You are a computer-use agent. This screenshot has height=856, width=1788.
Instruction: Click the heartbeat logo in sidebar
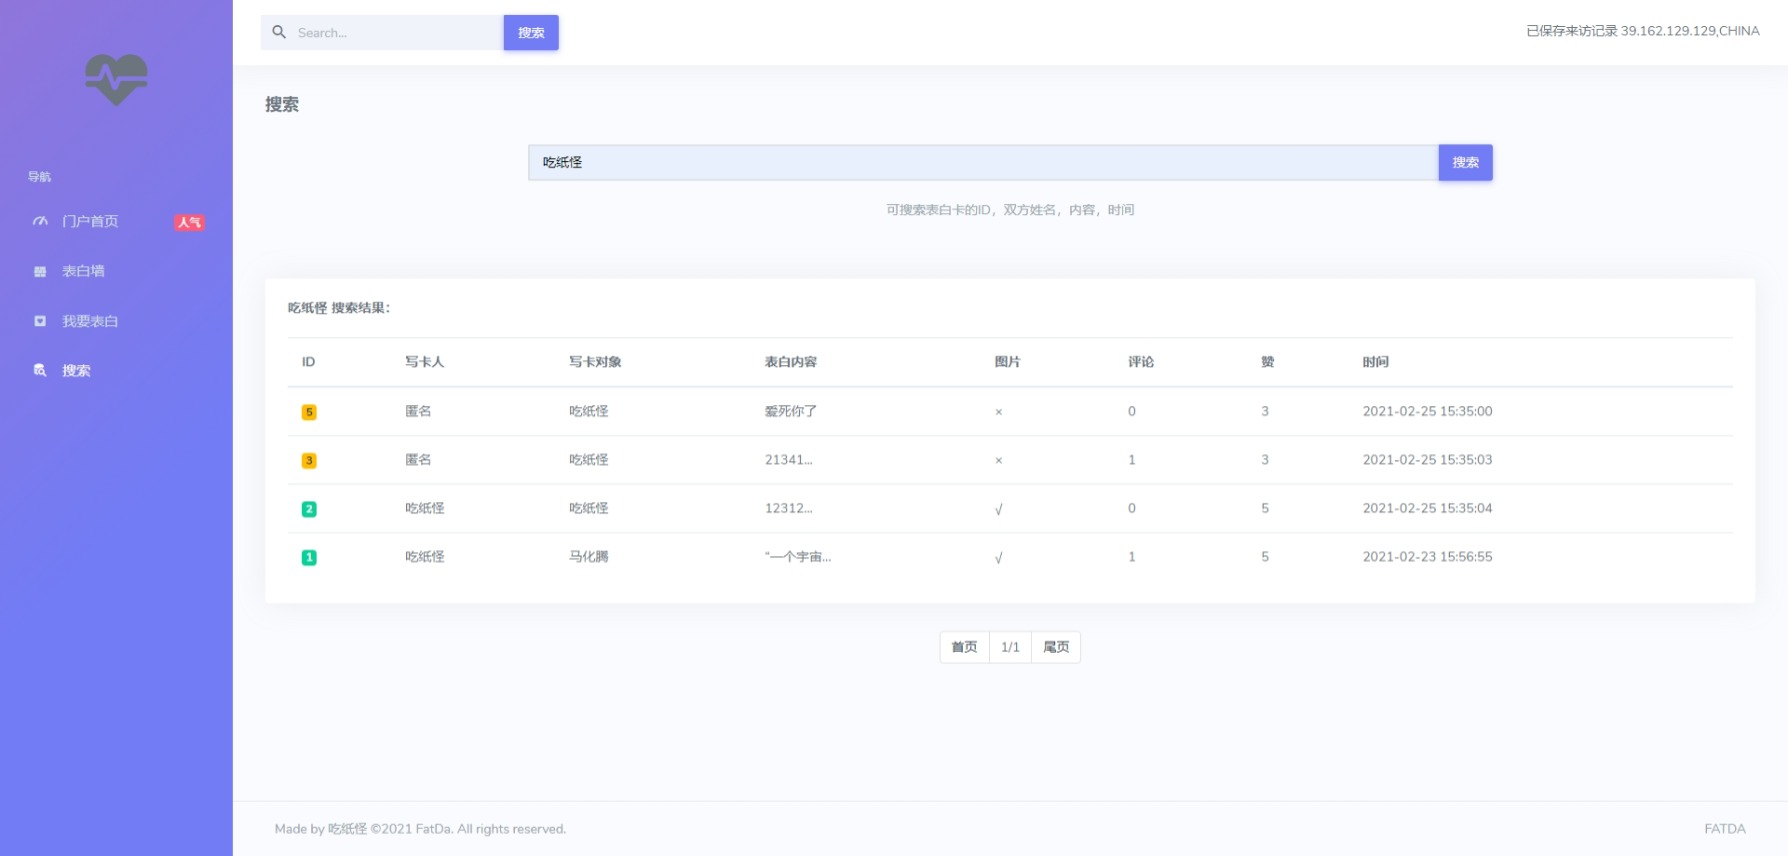point(116,79)
